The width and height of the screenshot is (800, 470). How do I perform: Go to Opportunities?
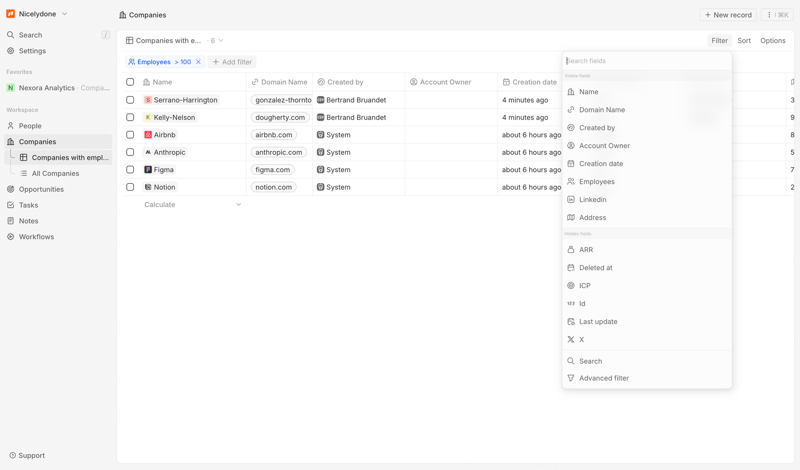[58, 189]
